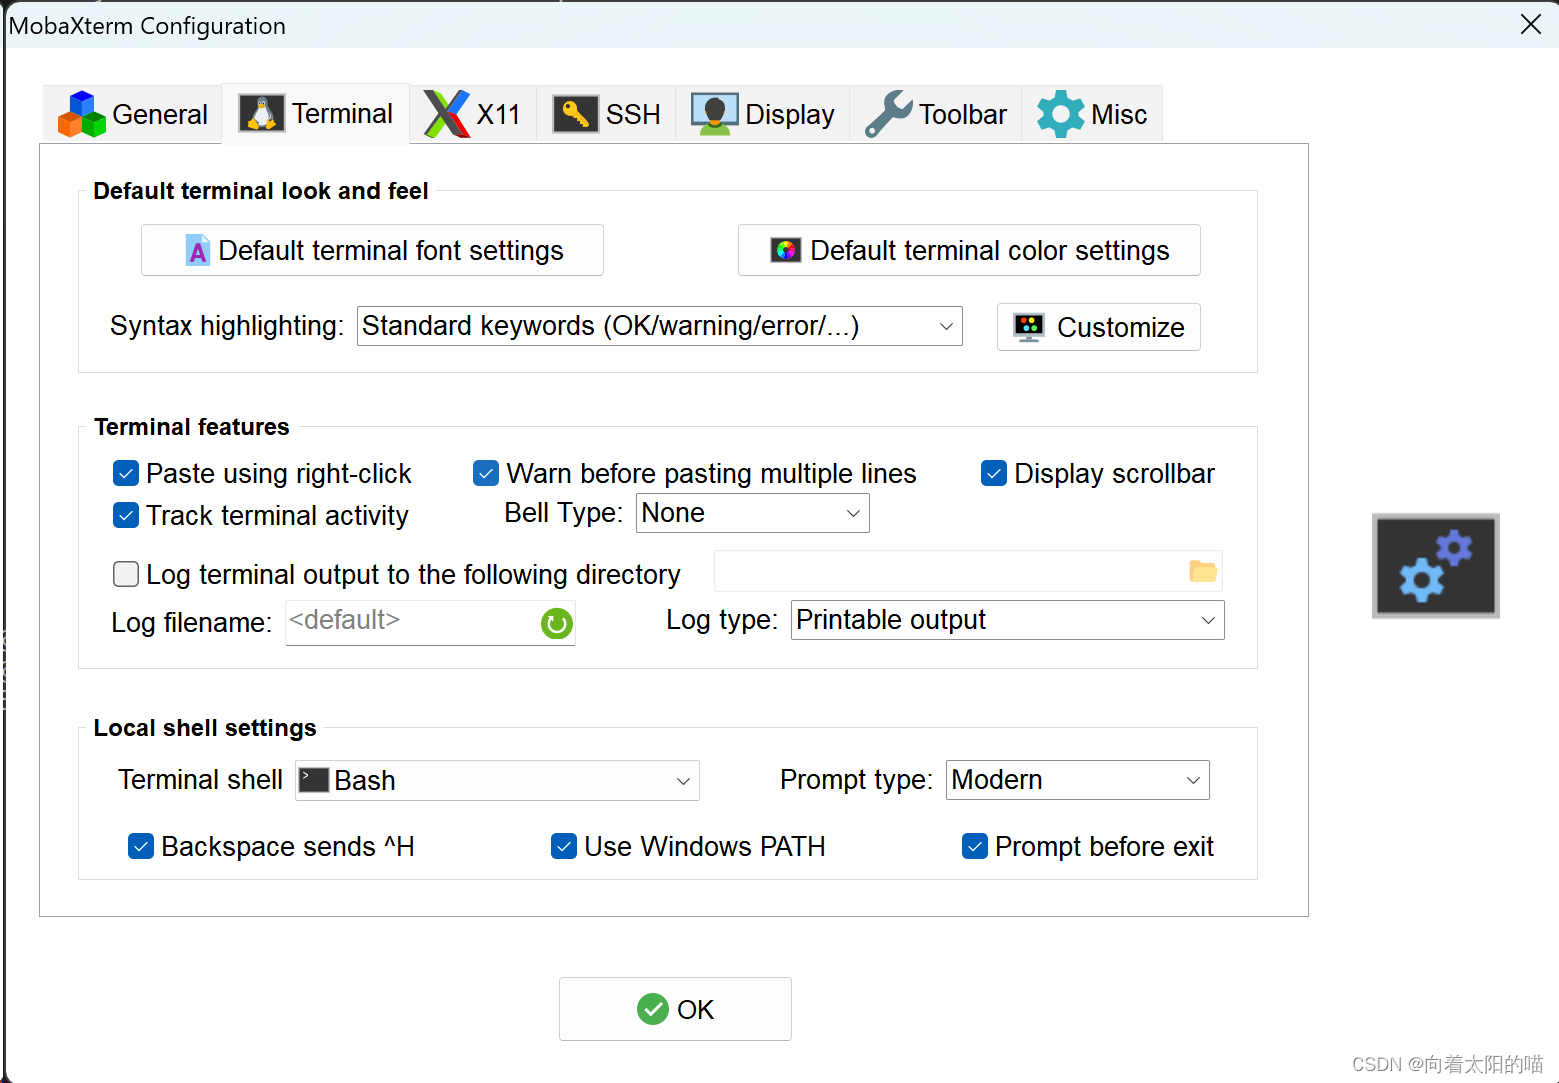Open Default terminal color settings

tap(969, 250)
